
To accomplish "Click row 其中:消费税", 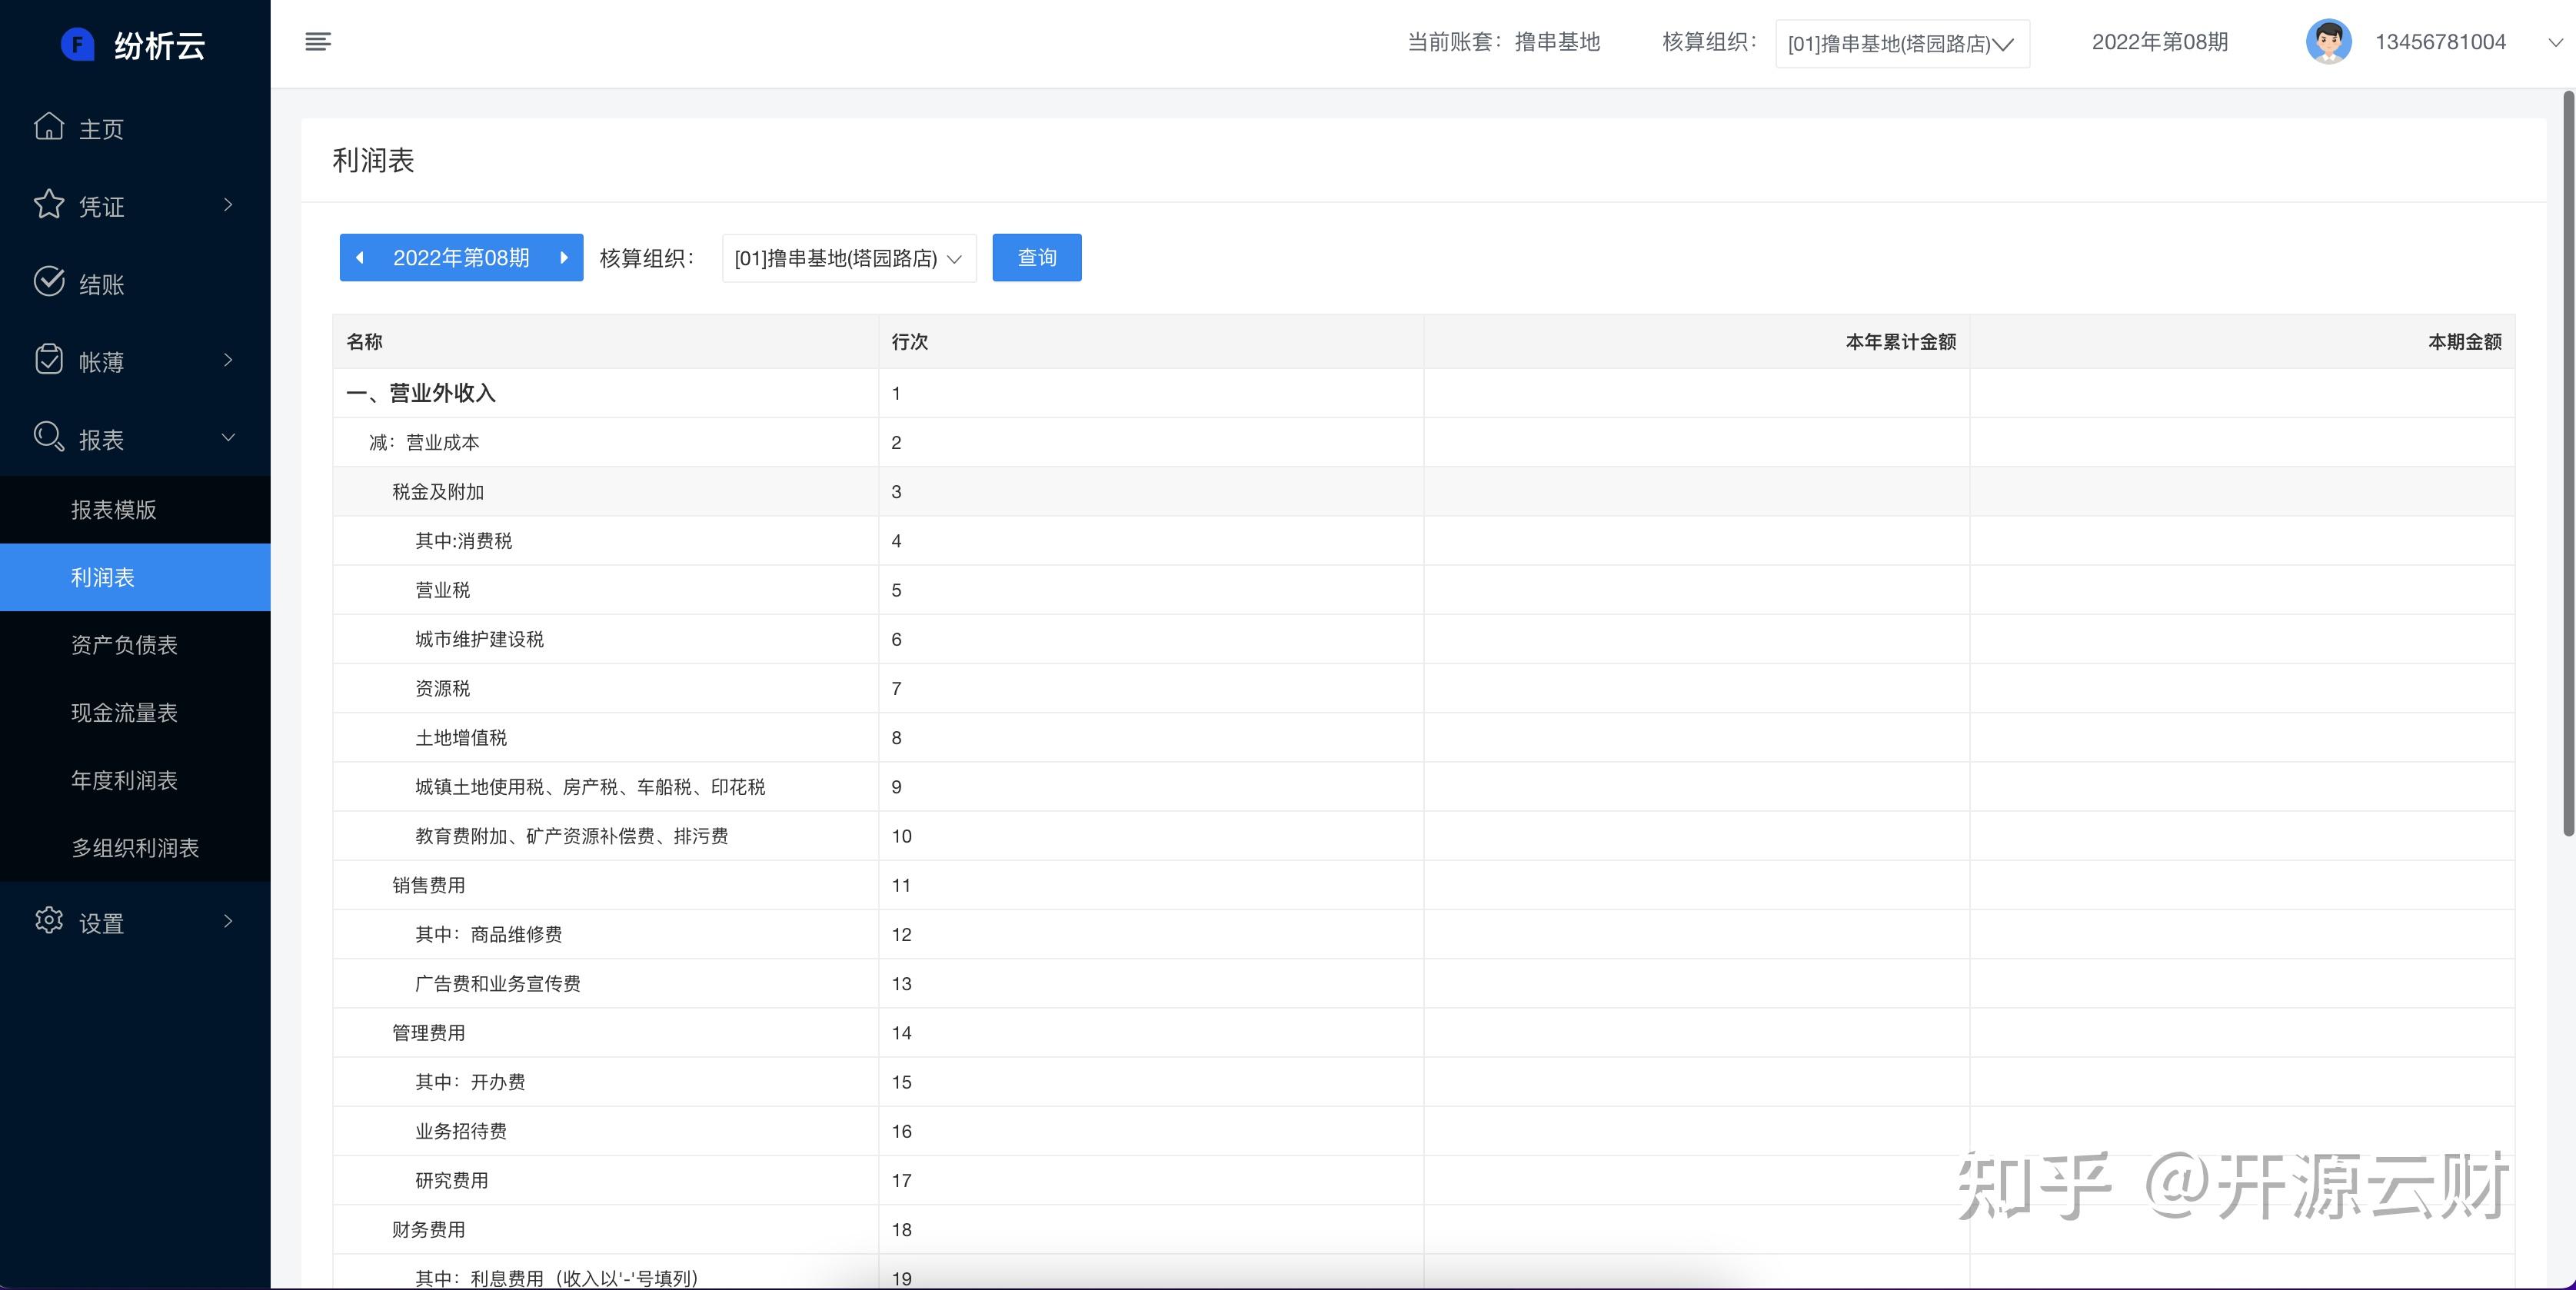I will click(x=1424, y=541).
